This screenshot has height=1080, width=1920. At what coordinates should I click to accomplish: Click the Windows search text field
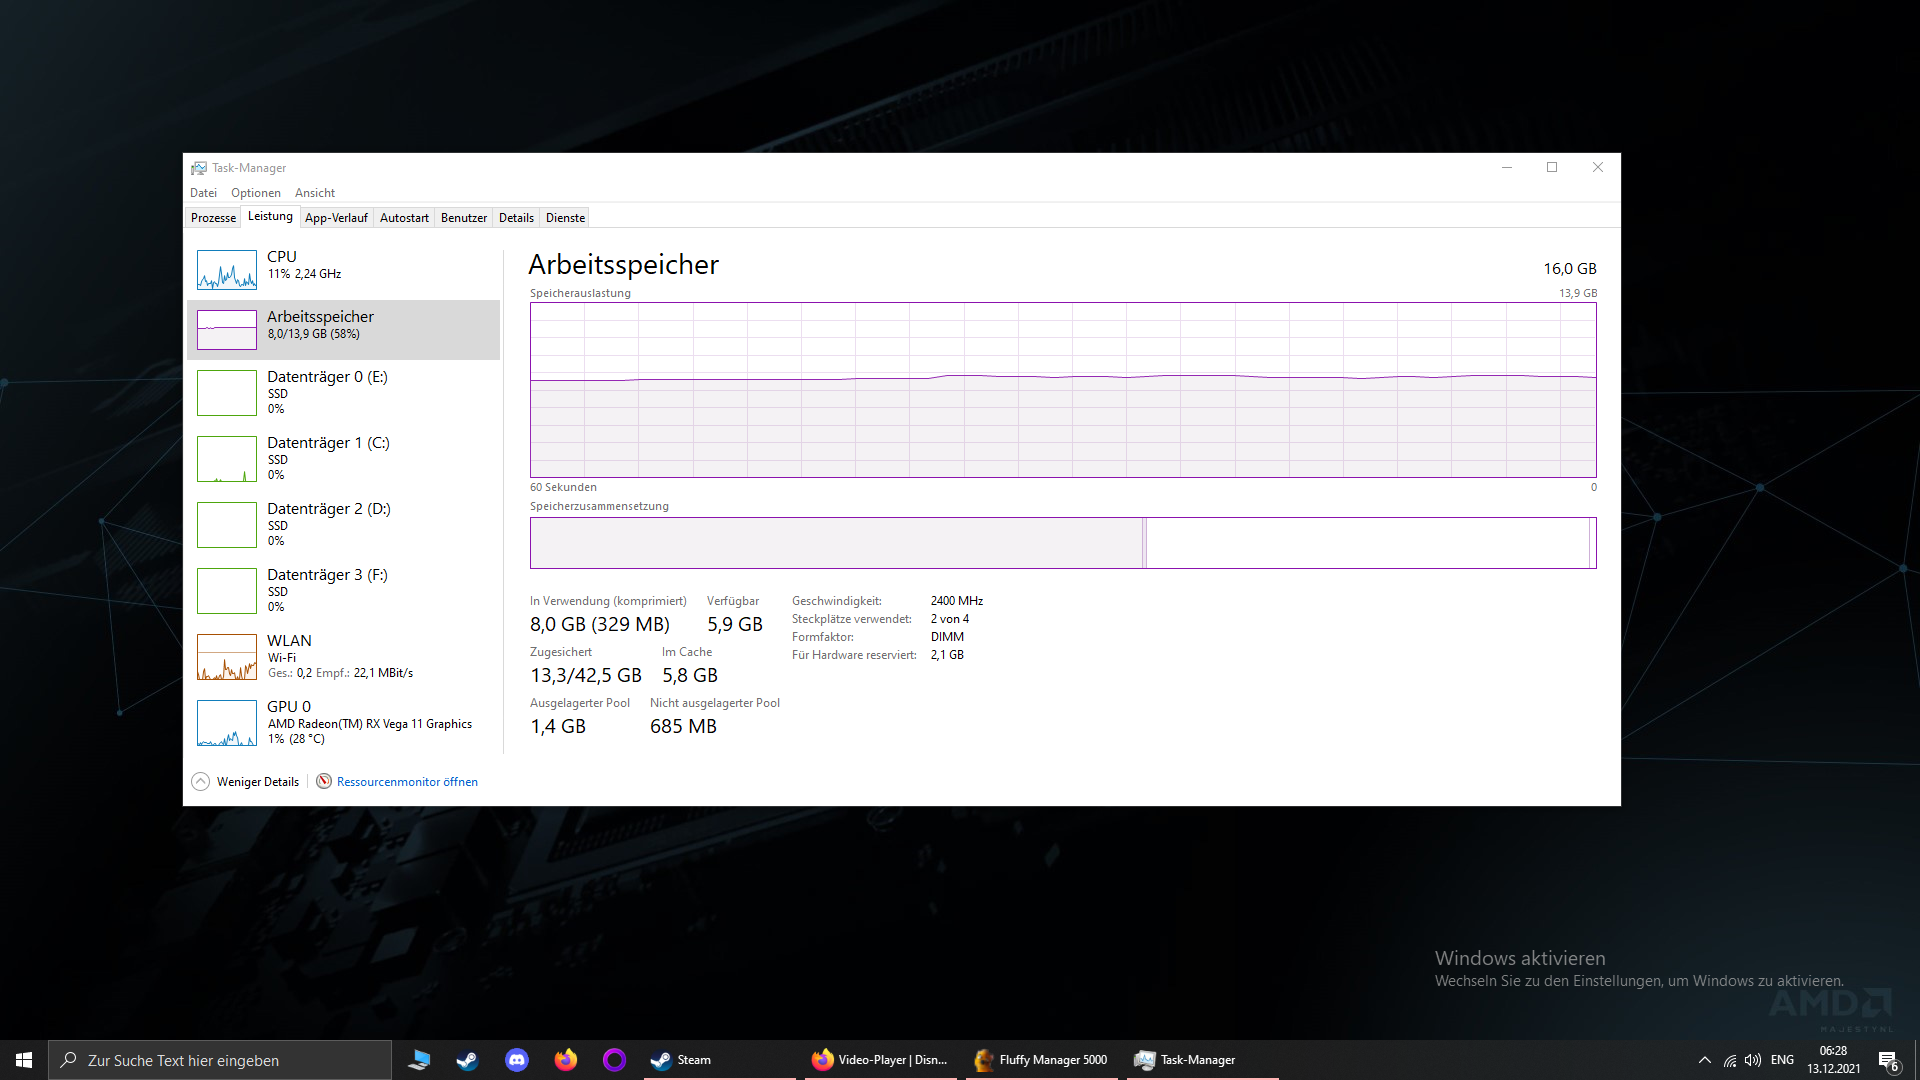click(x=220, y=1060)
